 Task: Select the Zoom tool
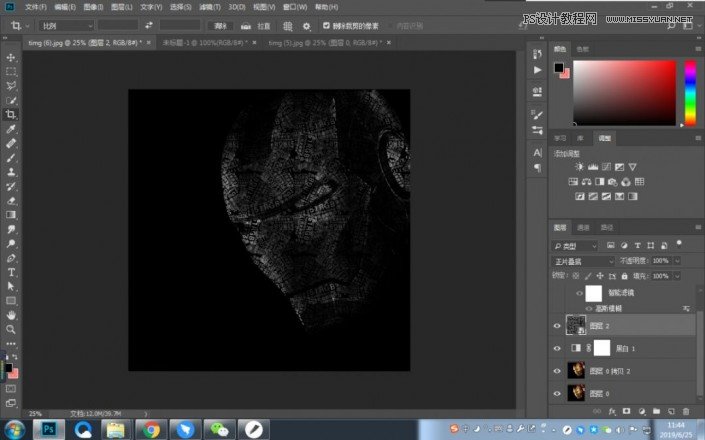[11, 329]
